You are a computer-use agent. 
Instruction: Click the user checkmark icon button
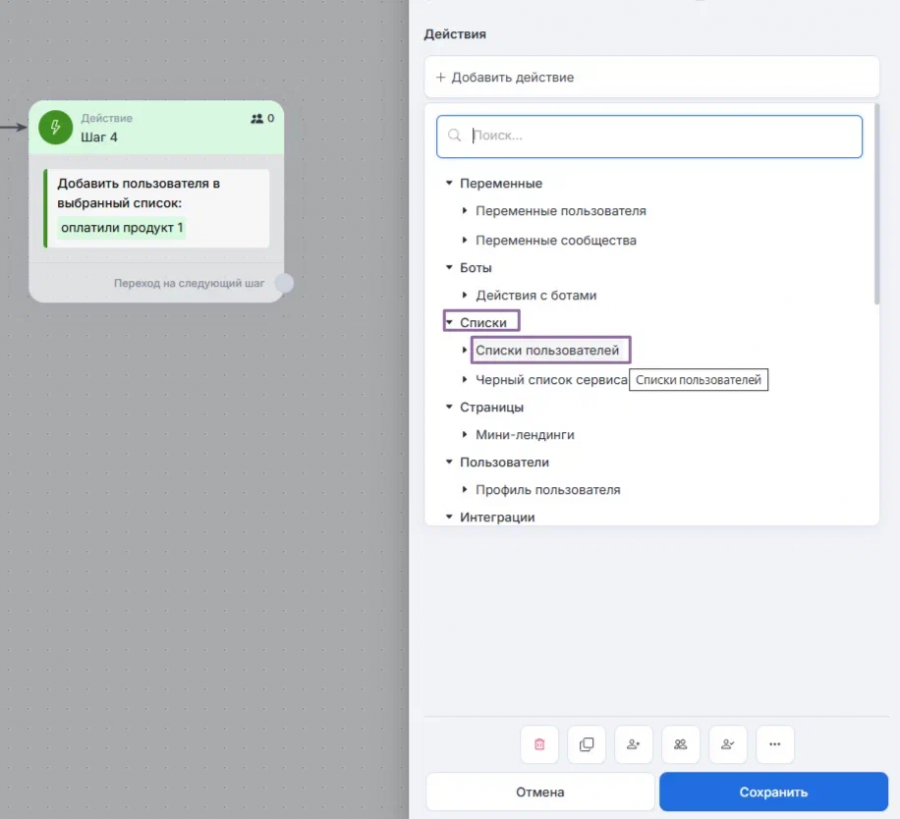[727, 744]
